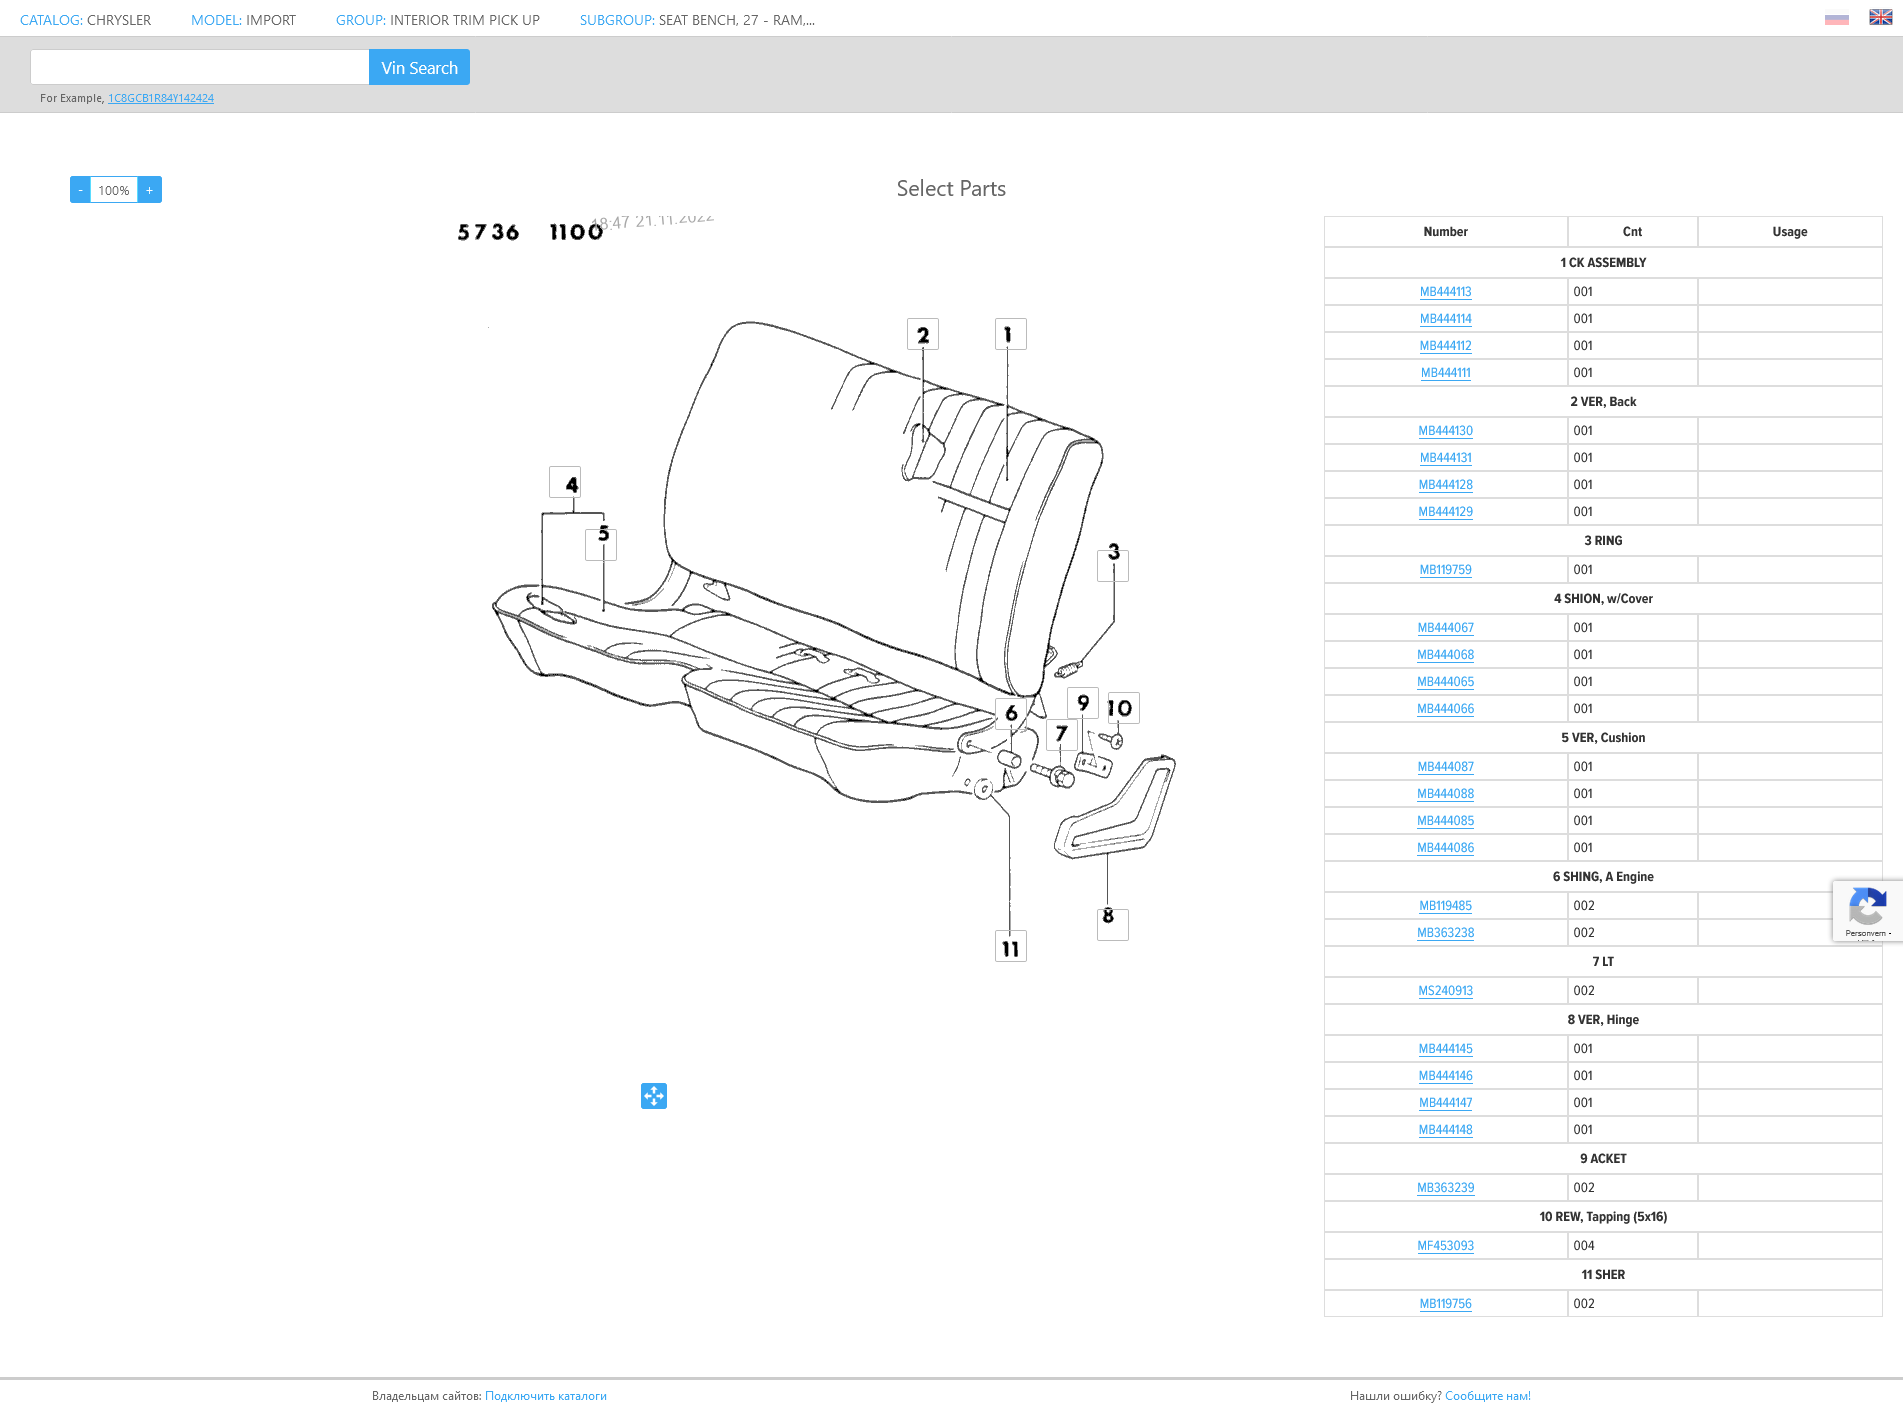The image size is (1903, 1413).
Task: Zoom out diagram with minus button
Action: coord(80,190)
